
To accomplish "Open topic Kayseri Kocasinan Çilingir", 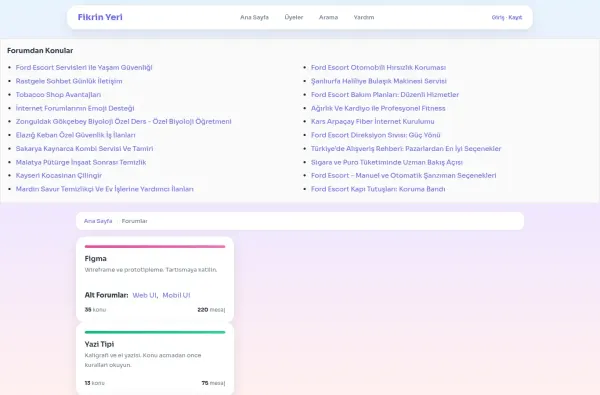I will coord(59,175).
